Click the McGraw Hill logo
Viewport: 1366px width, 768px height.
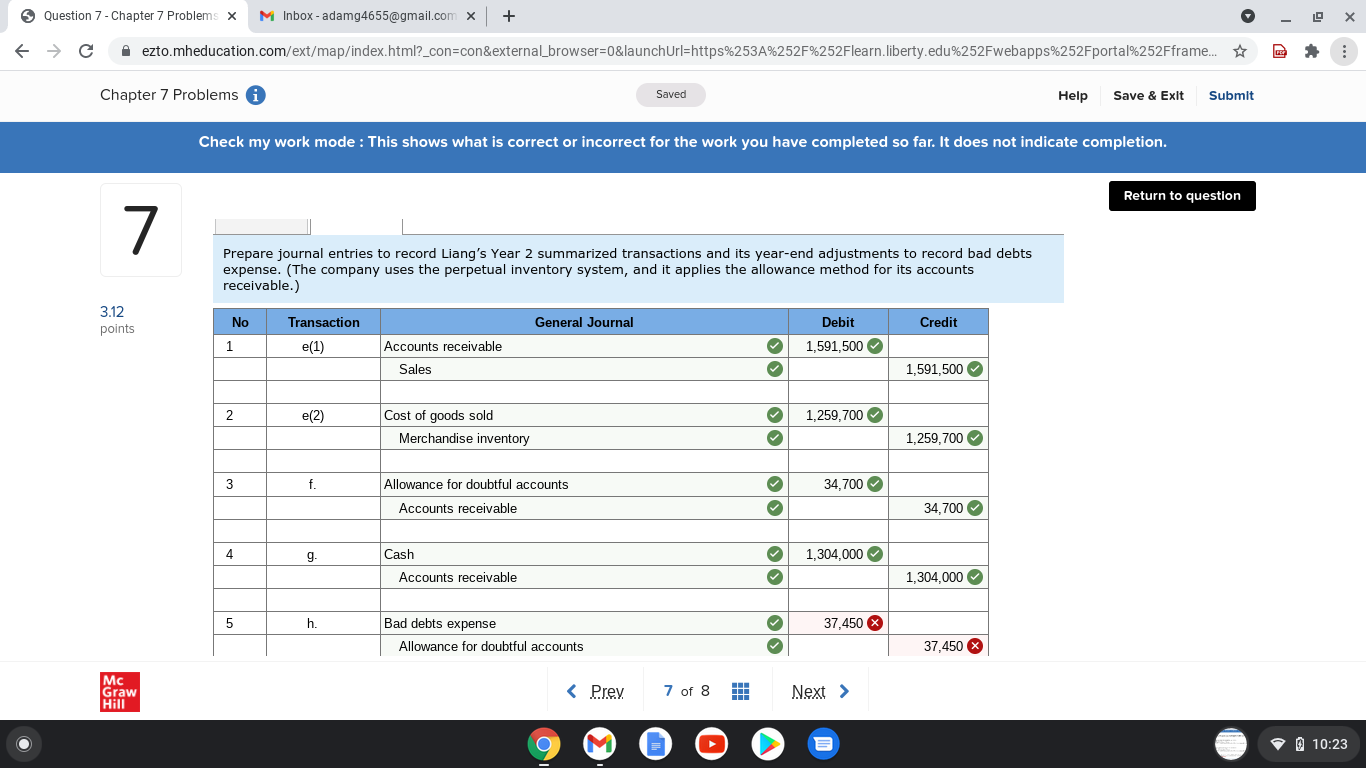coord(120,691)
